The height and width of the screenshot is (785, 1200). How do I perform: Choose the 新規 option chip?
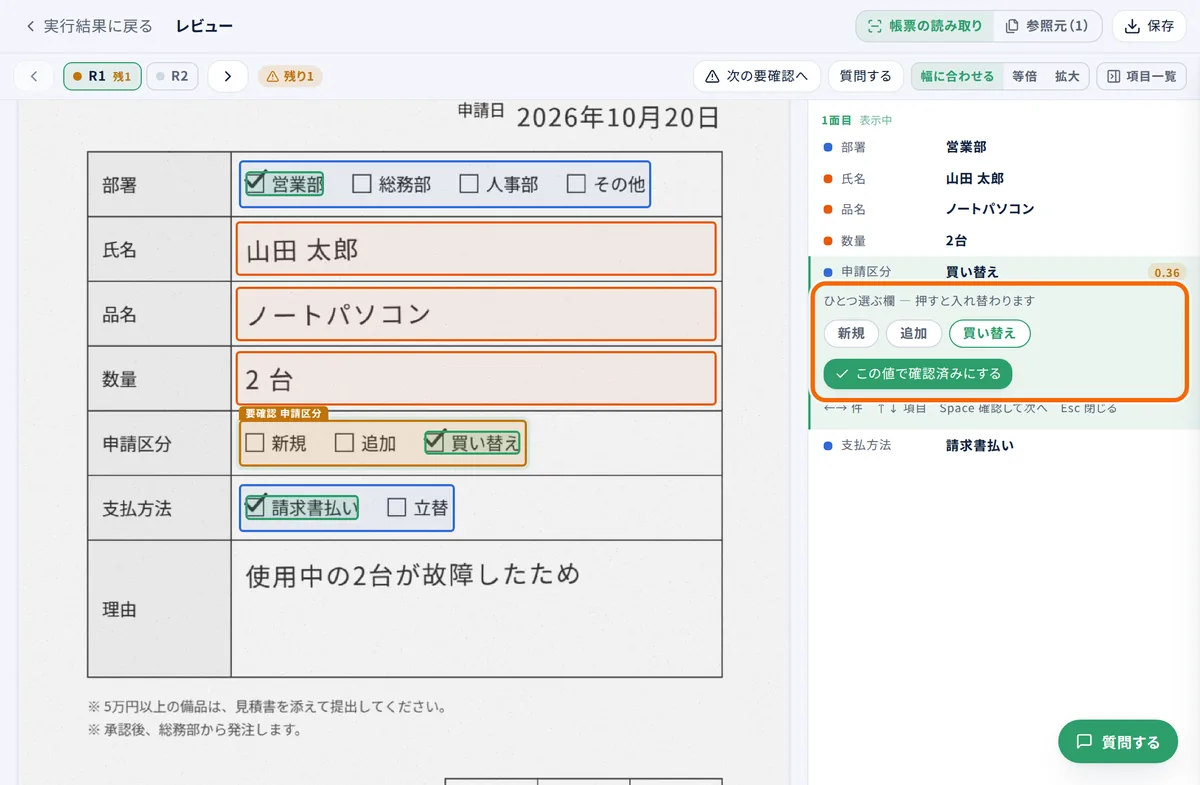(851, 334)
